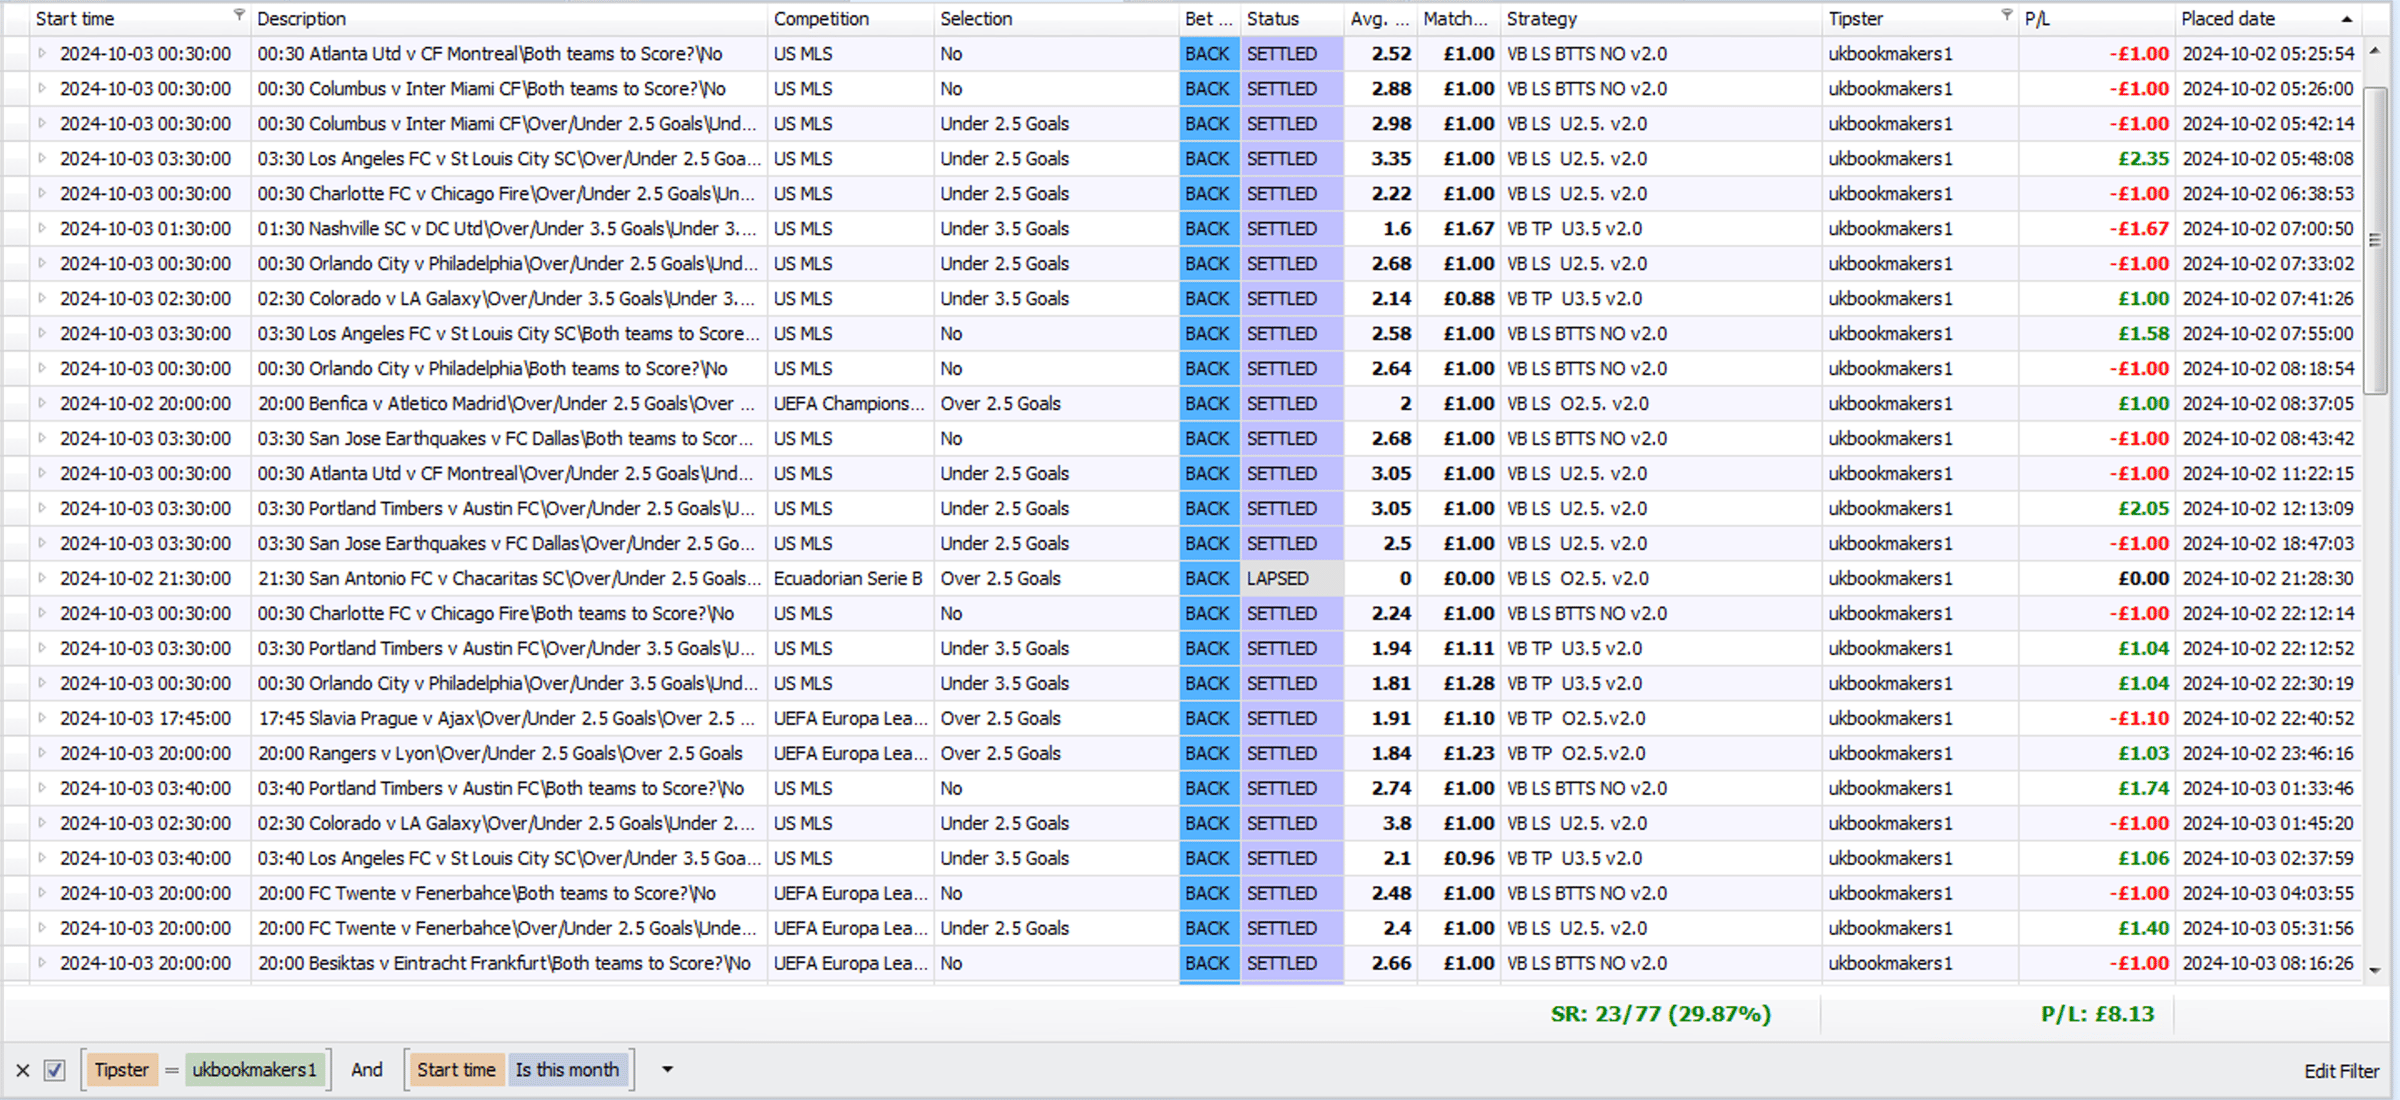Click the P/L: £8.13 total
The image size is (2400, 1100).
(2097, 1014)
